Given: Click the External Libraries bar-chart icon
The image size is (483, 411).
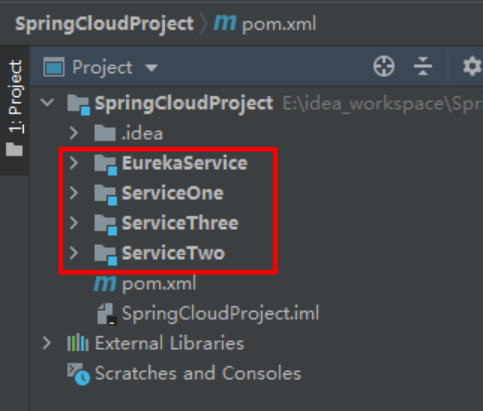Looking at the screenshot, I should tap(78, 343).
